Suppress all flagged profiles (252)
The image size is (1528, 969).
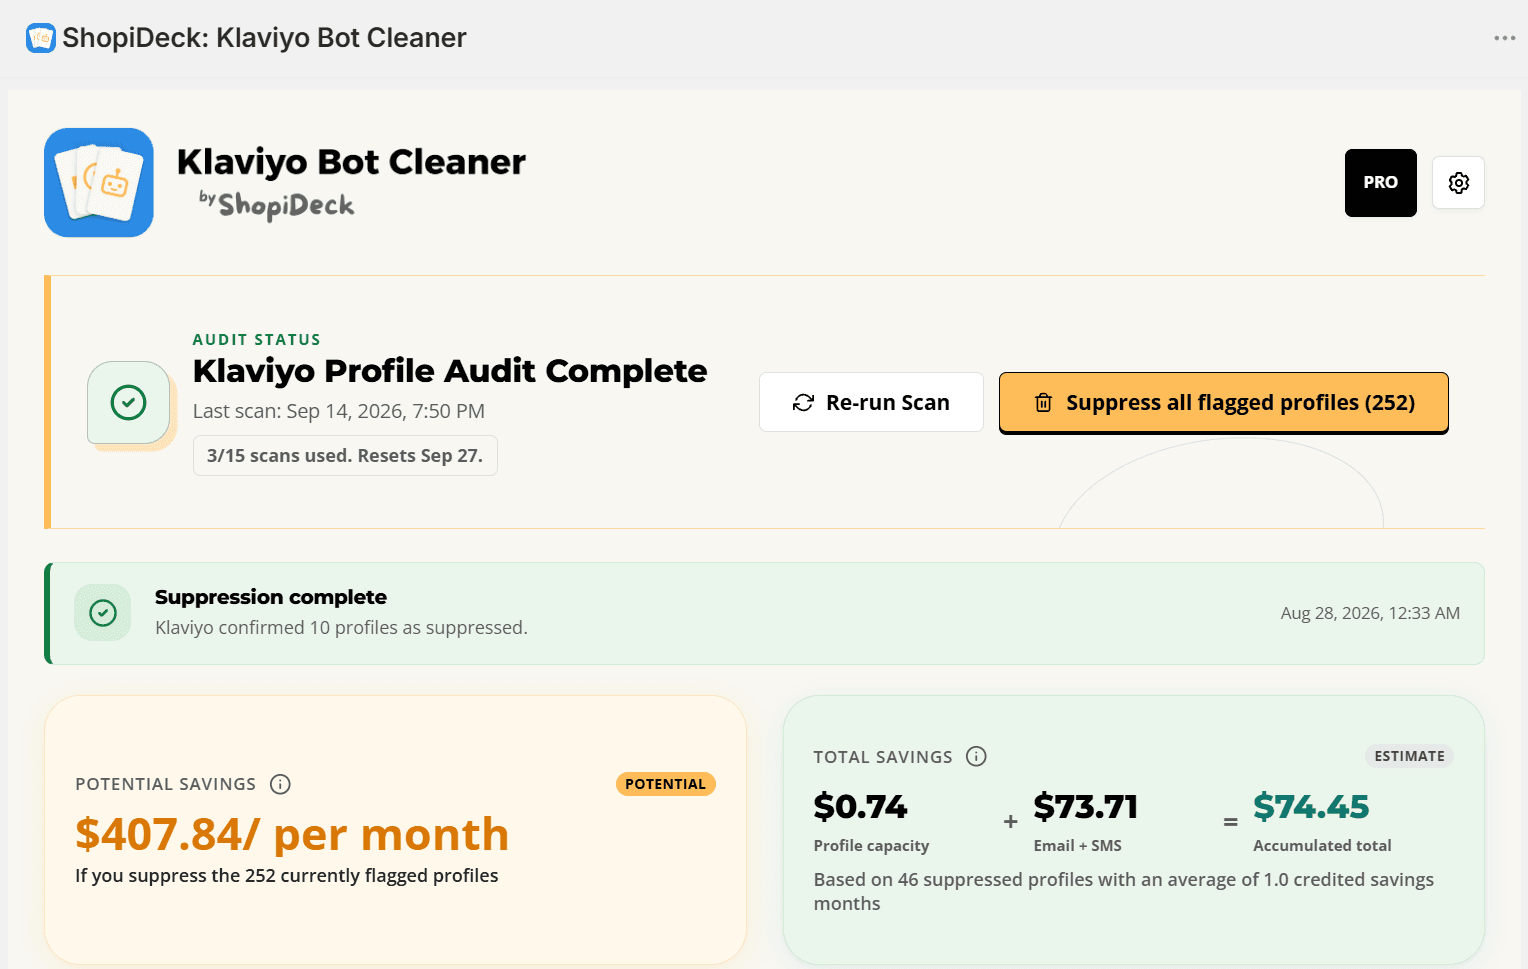1224,403
